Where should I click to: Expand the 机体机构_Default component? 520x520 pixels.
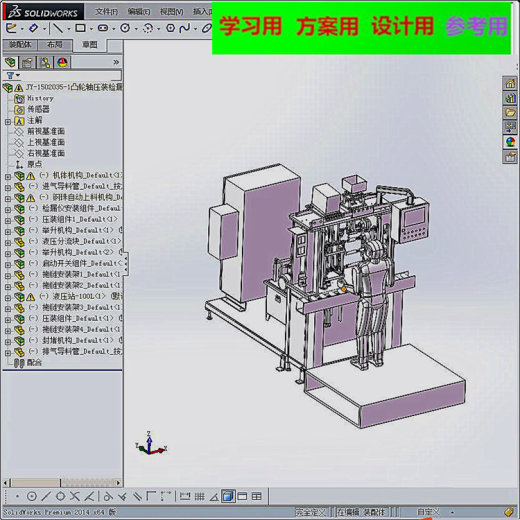coord(8,176)
